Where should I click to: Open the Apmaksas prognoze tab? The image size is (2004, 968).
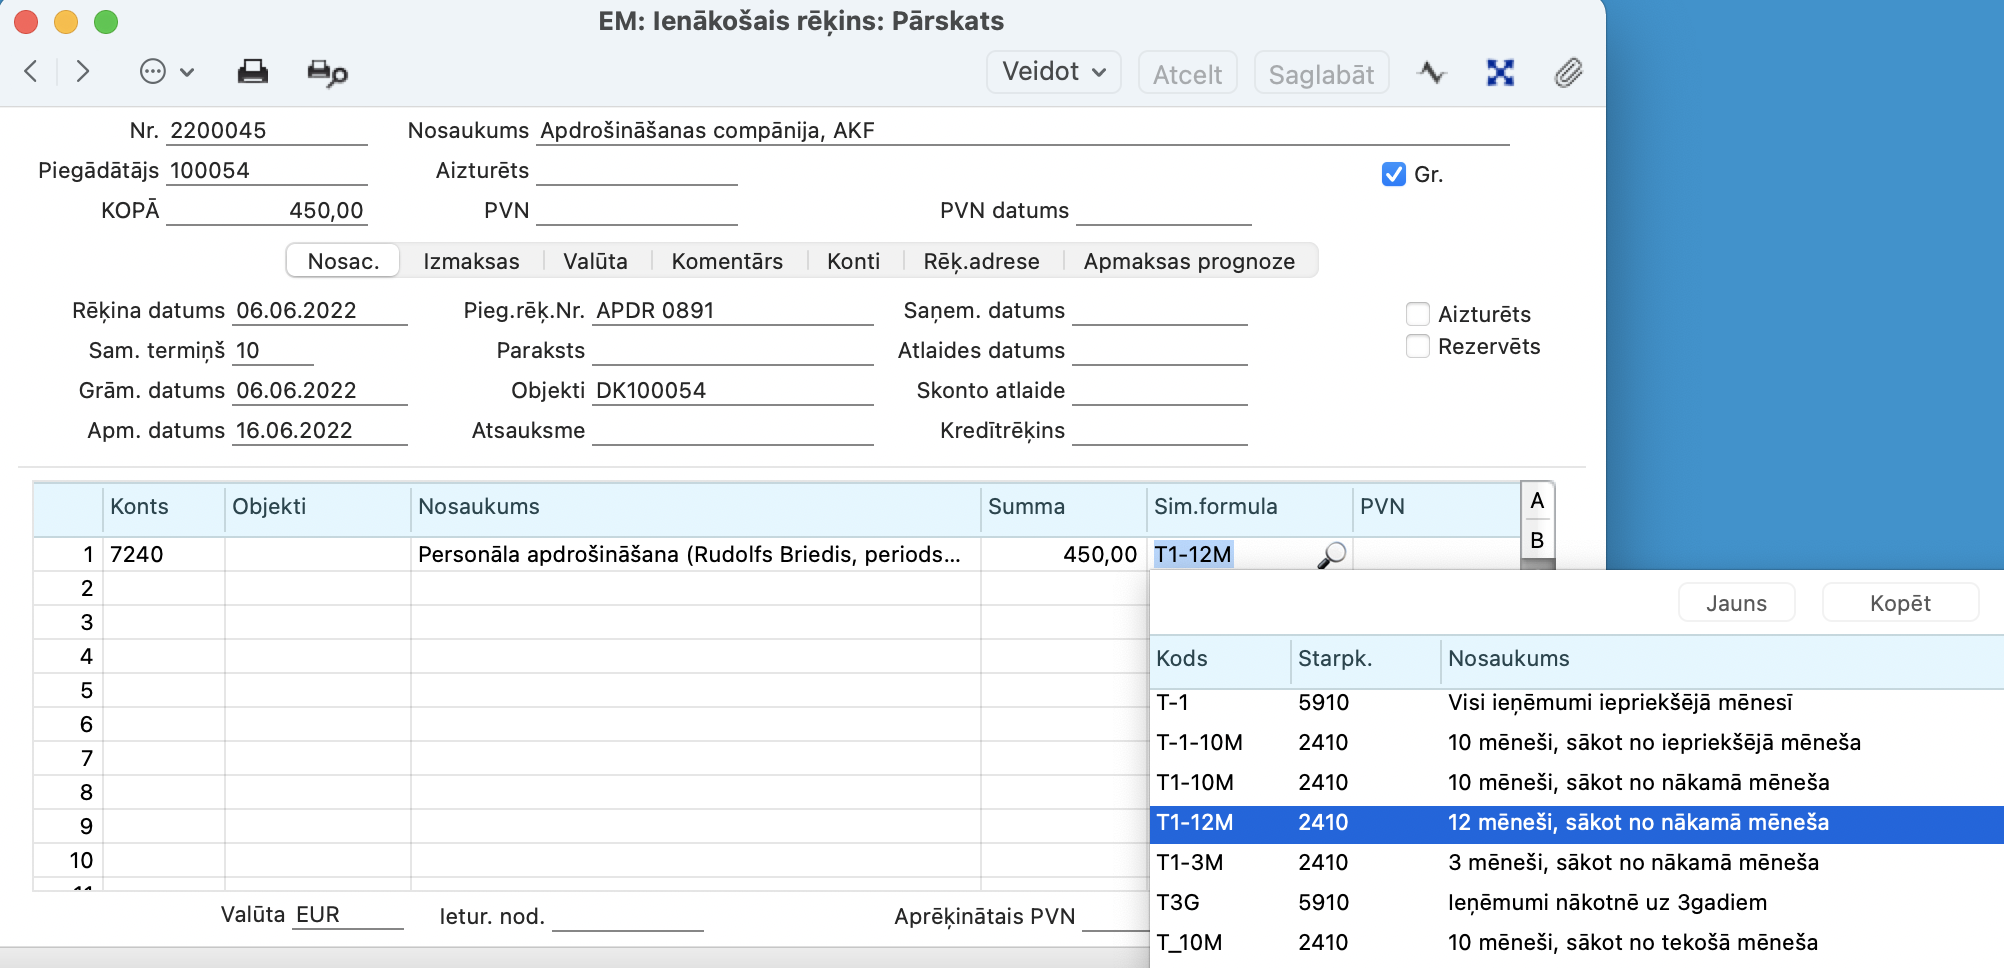pos(1189,262)
